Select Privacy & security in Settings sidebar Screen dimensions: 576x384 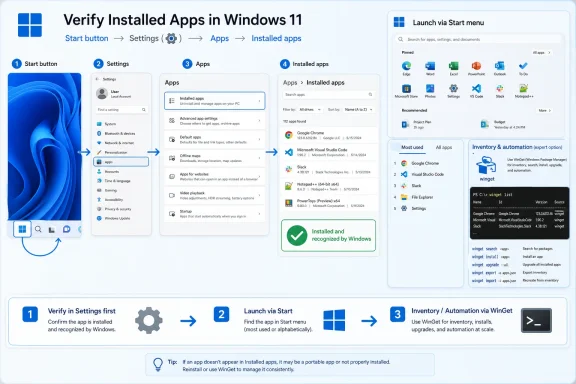(121, 209)
